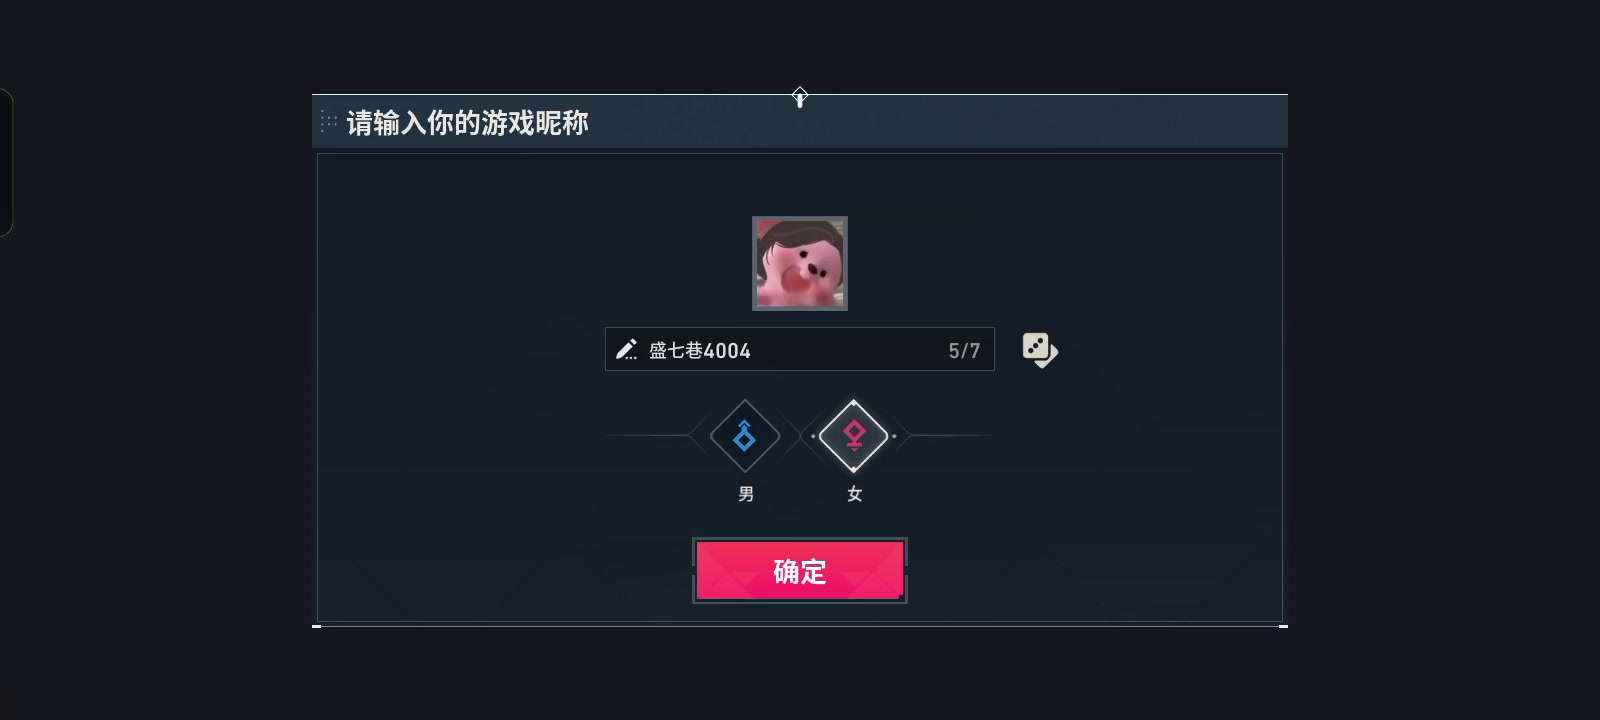Click the dotted grip icon beside the title

pos(329,122)
